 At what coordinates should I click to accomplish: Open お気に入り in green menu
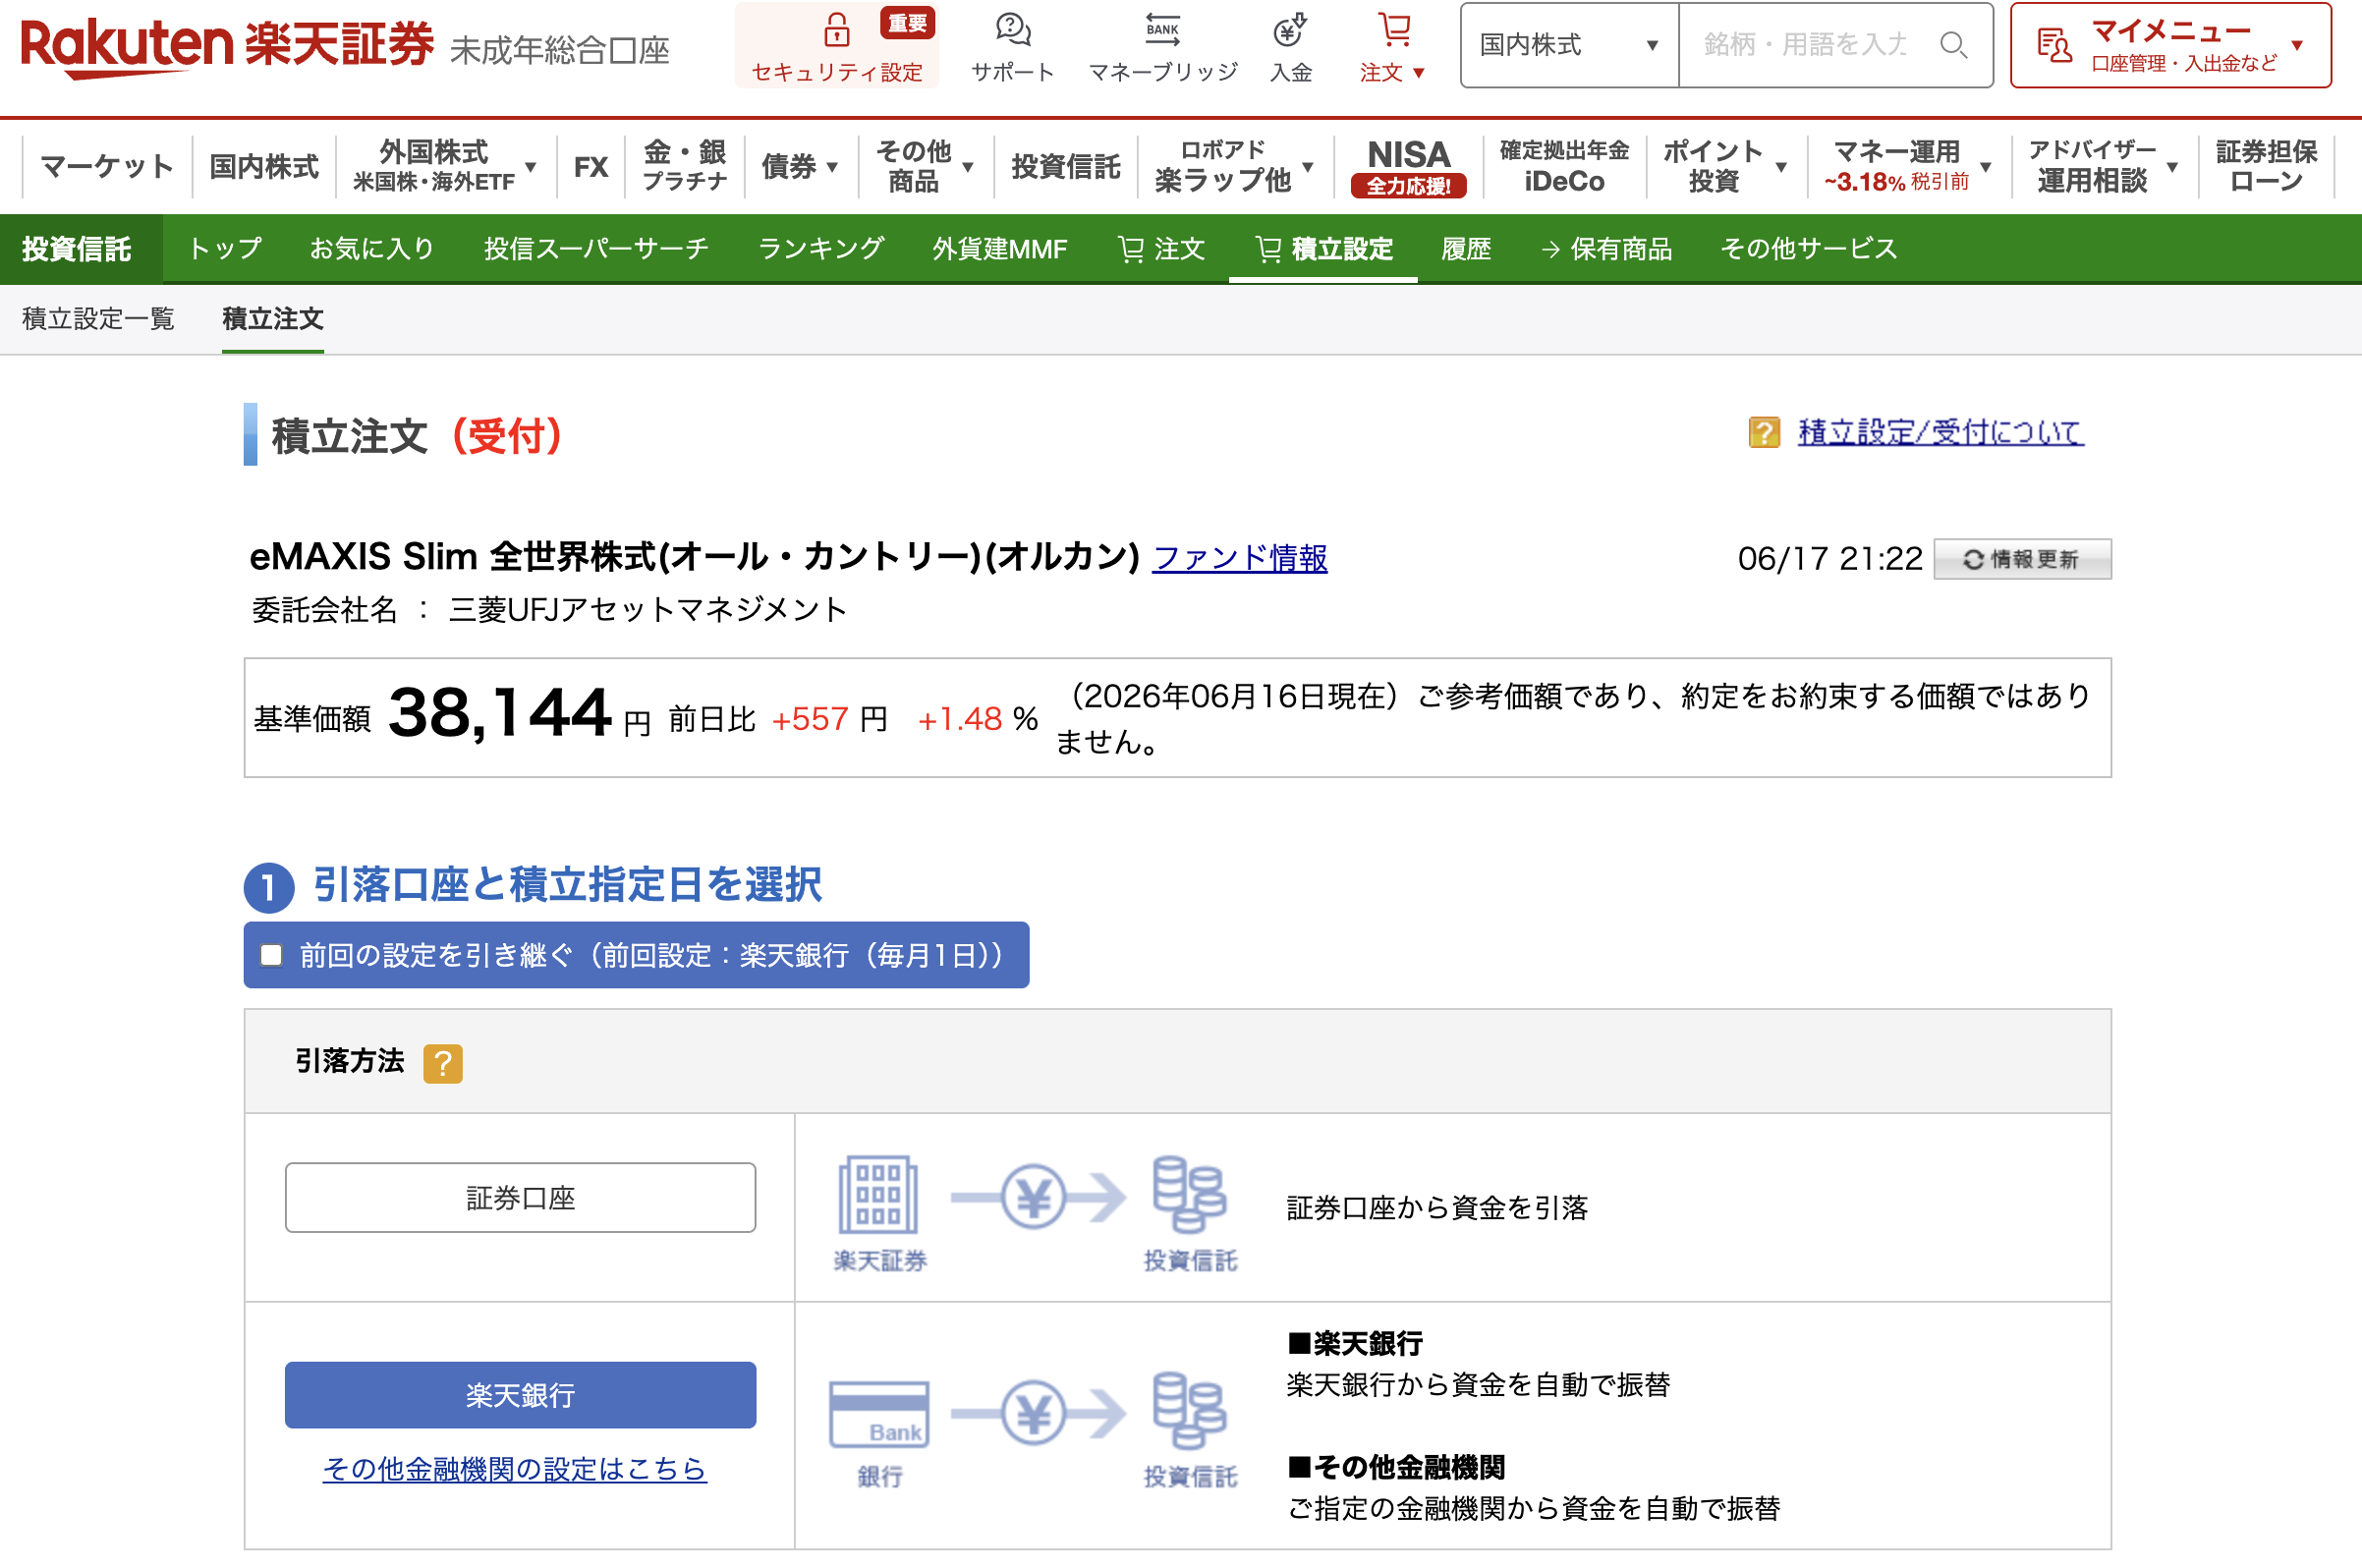coord(372,249)
